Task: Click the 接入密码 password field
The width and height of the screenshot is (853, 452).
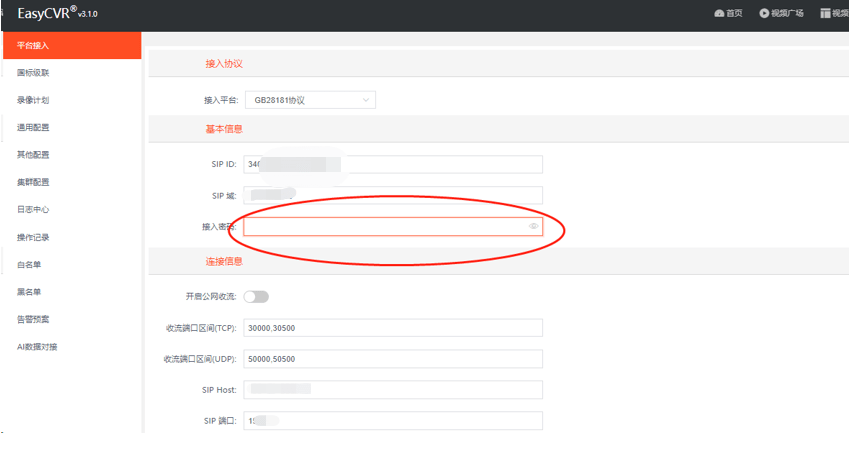Action: click(x=385, y=227)
